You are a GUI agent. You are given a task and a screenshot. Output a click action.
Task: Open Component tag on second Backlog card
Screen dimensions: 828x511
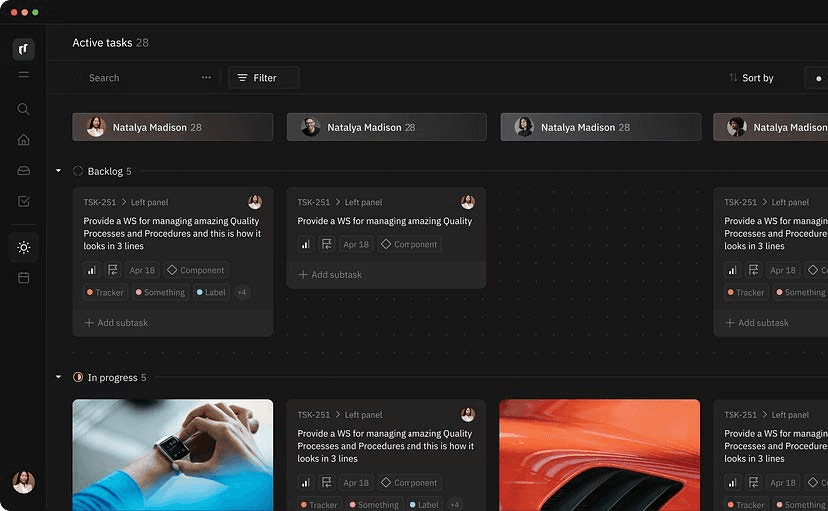point(410,244)
